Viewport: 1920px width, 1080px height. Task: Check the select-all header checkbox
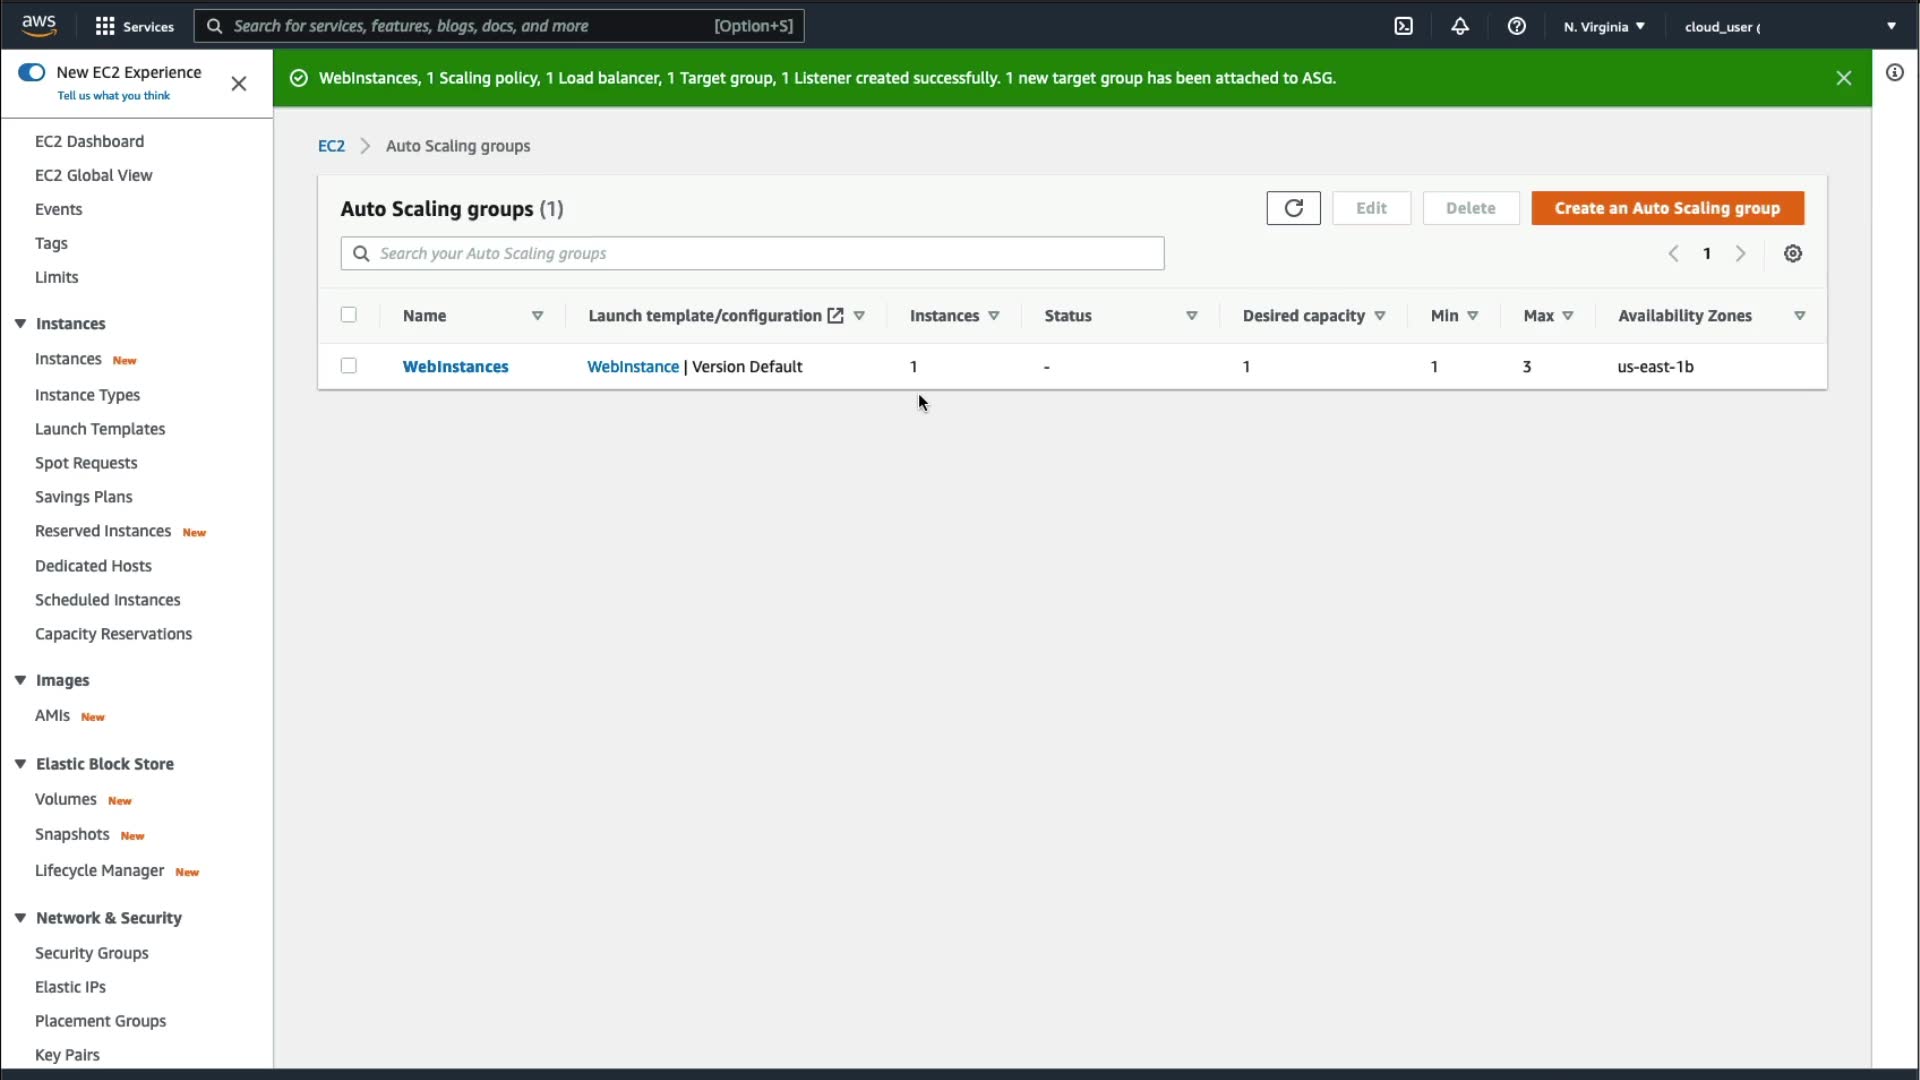(x=348, y=315)
